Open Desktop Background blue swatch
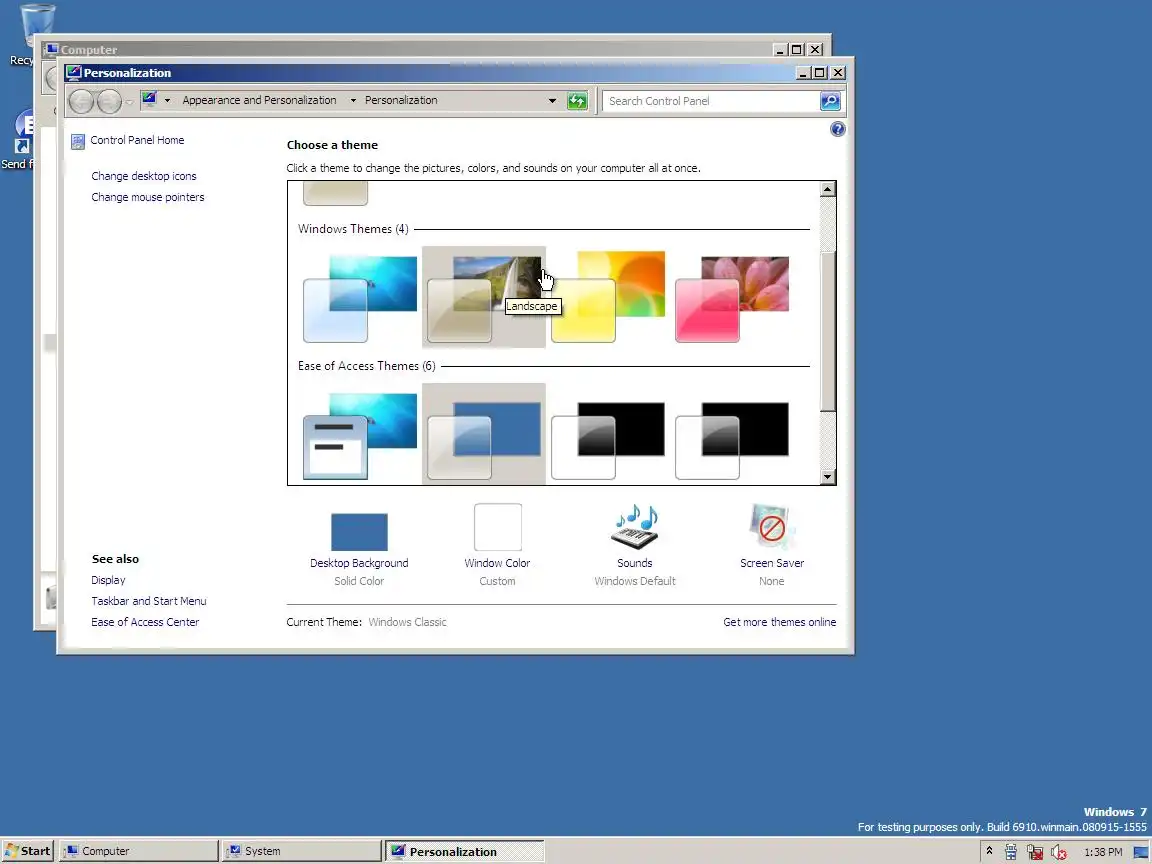 pos(359,532)
